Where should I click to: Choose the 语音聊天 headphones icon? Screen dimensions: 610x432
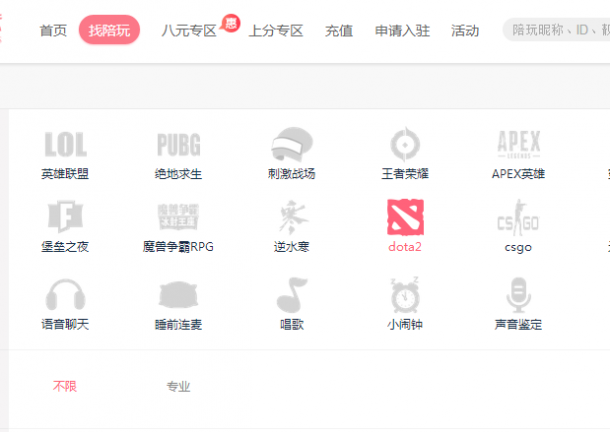[65, 295]
